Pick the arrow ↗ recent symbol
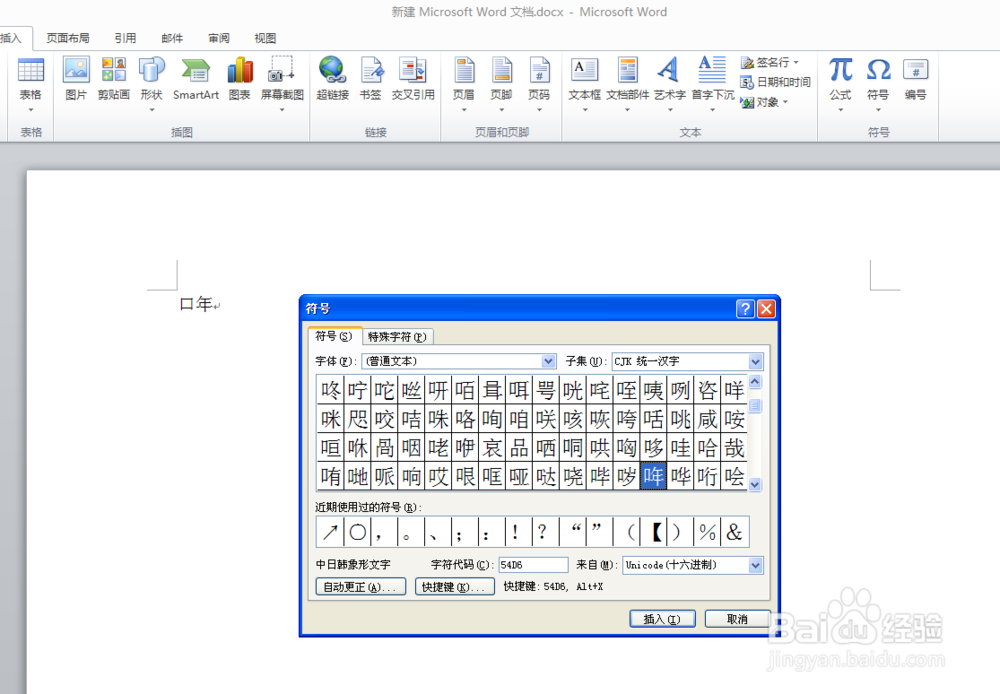1000x694 pixels. (x=330, y=532)
